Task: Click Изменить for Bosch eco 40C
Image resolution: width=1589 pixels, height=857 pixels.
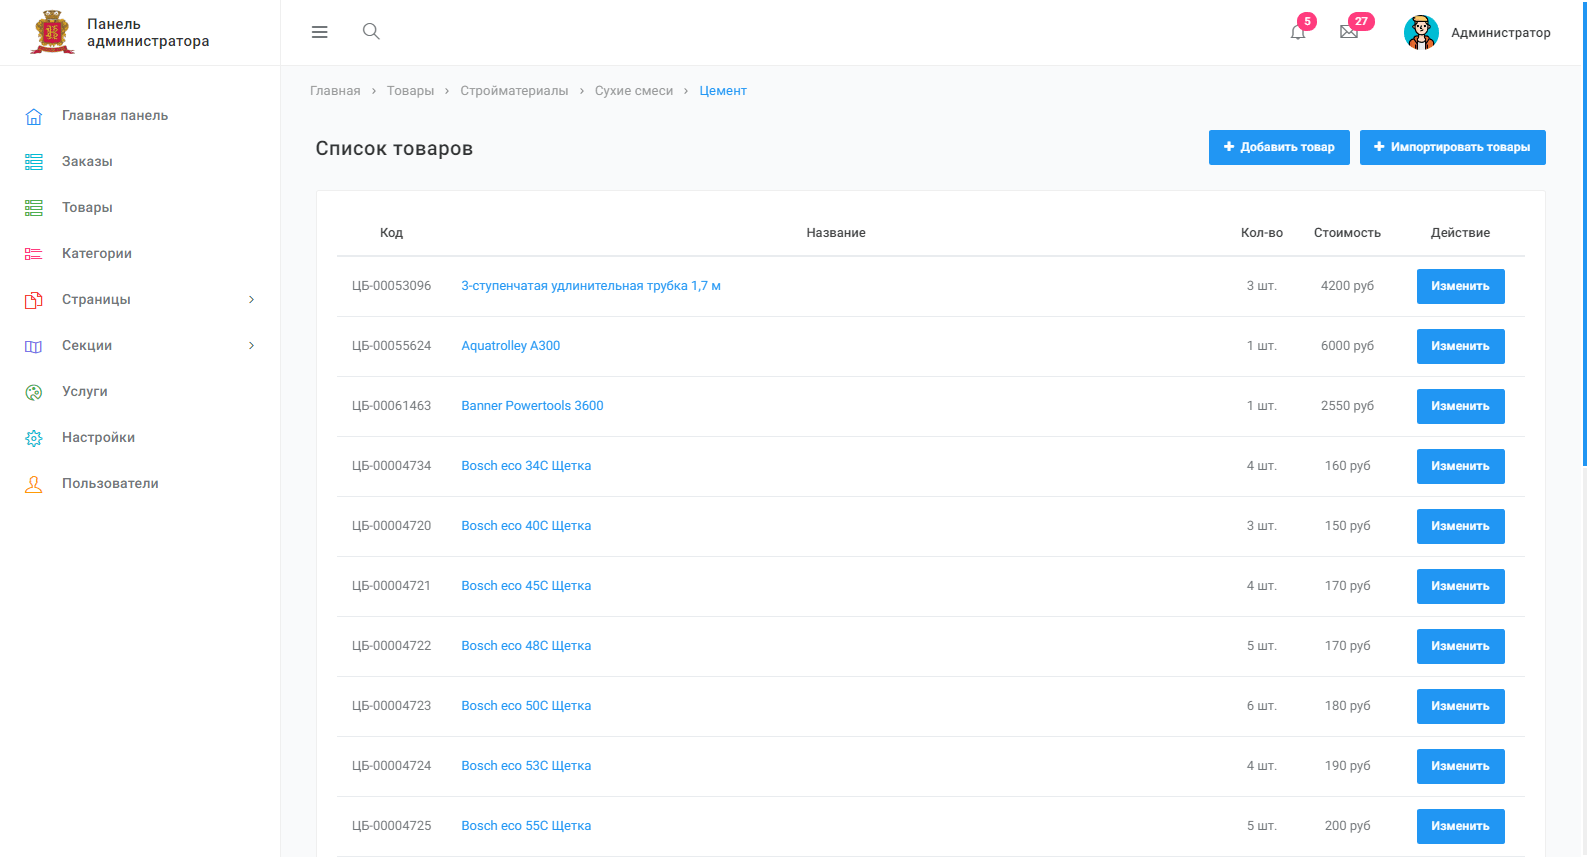Action: click(x=1460, y=526)
